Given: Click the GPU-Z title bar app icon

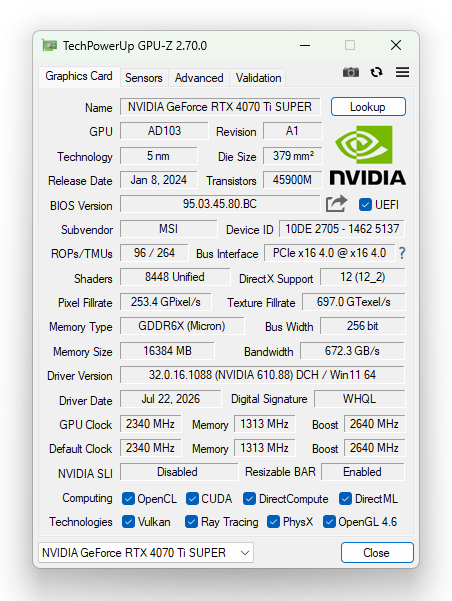Looking at the screenshot, I should pos(49,46).
